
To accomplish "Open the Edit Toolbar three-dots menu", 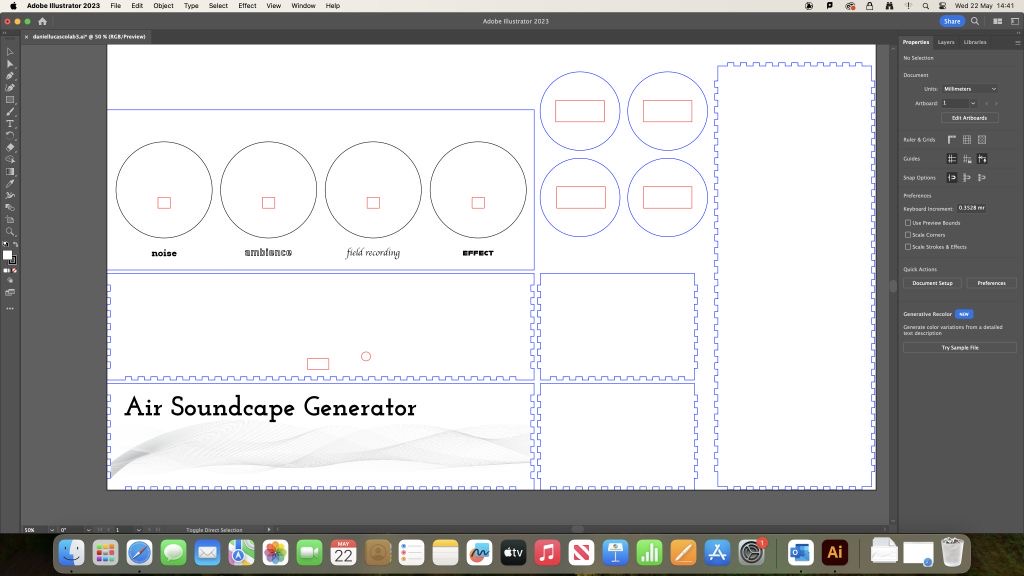I will 10,308.
